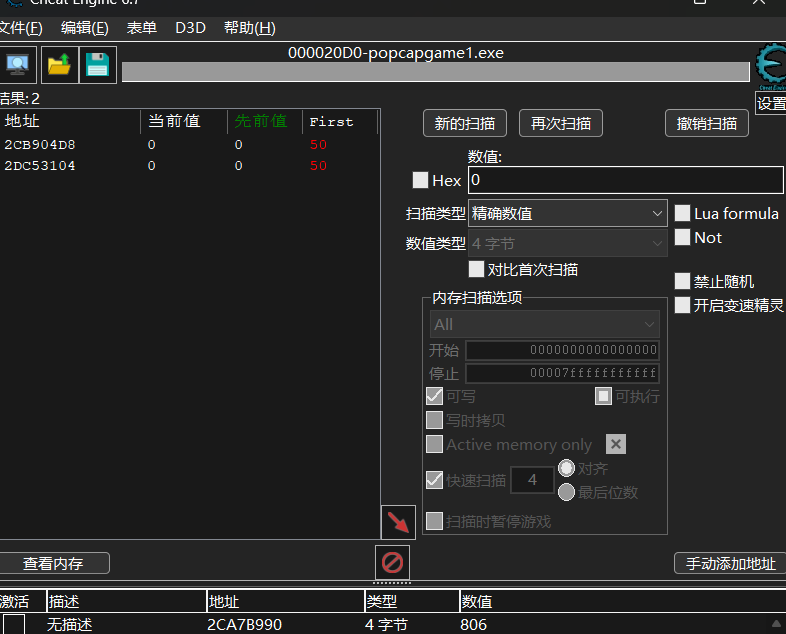Open the 数值类型 dropdown showing 4 字节

point(567,244)
